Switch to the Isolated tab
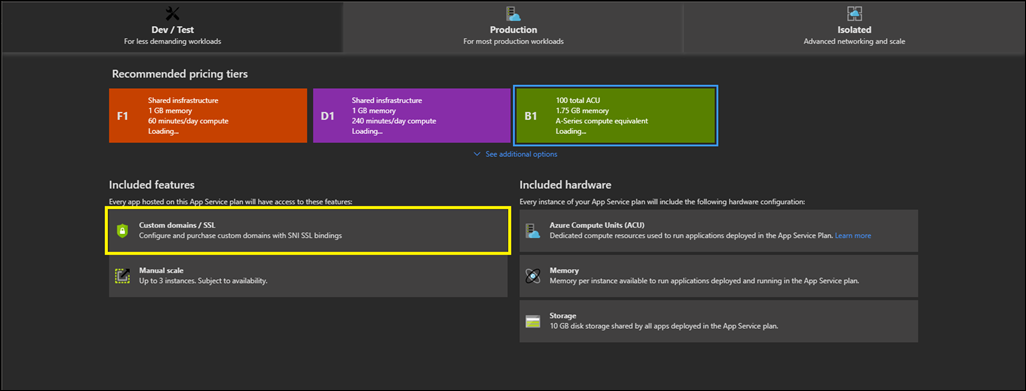This screenshot has height=391, width=1026. coord(854,27)
